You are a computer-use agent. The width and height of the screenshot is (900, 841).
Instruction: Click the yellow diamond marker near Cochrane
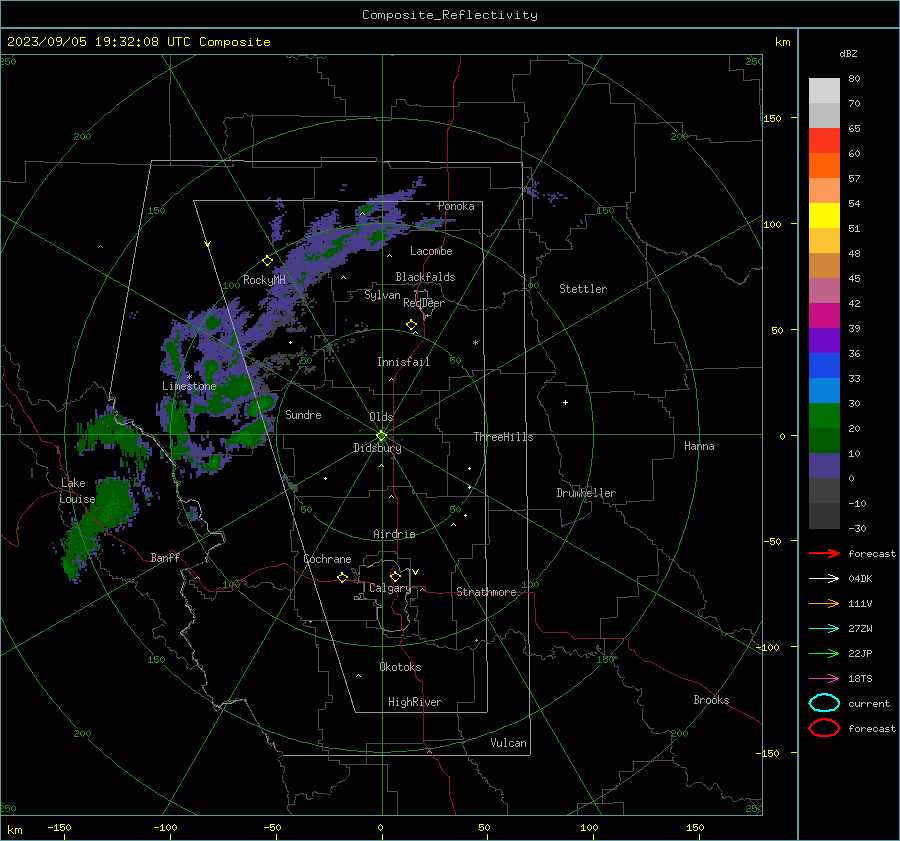tap(342, 577)
